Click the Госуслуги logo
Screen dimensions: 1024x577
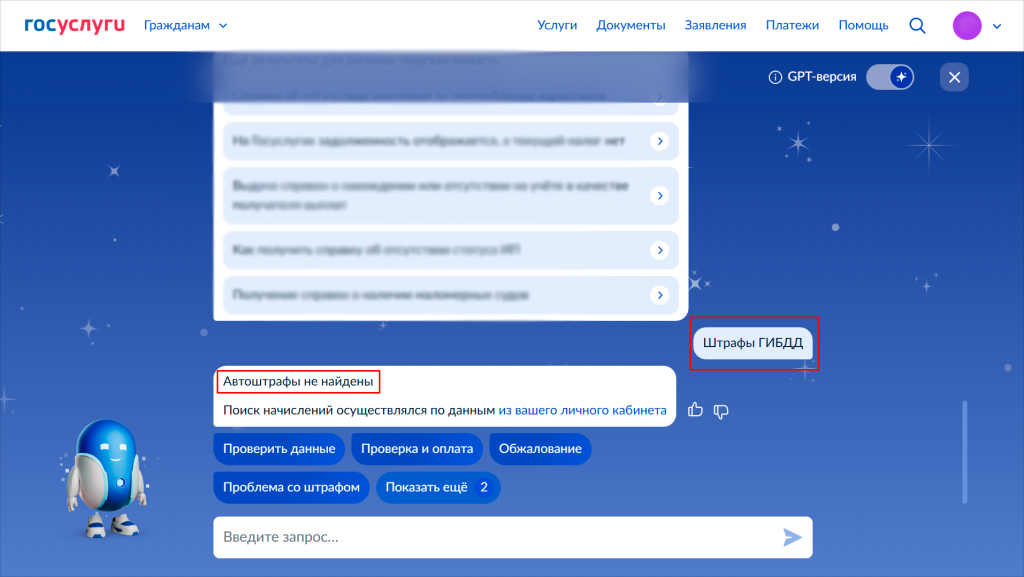[74, 25]
